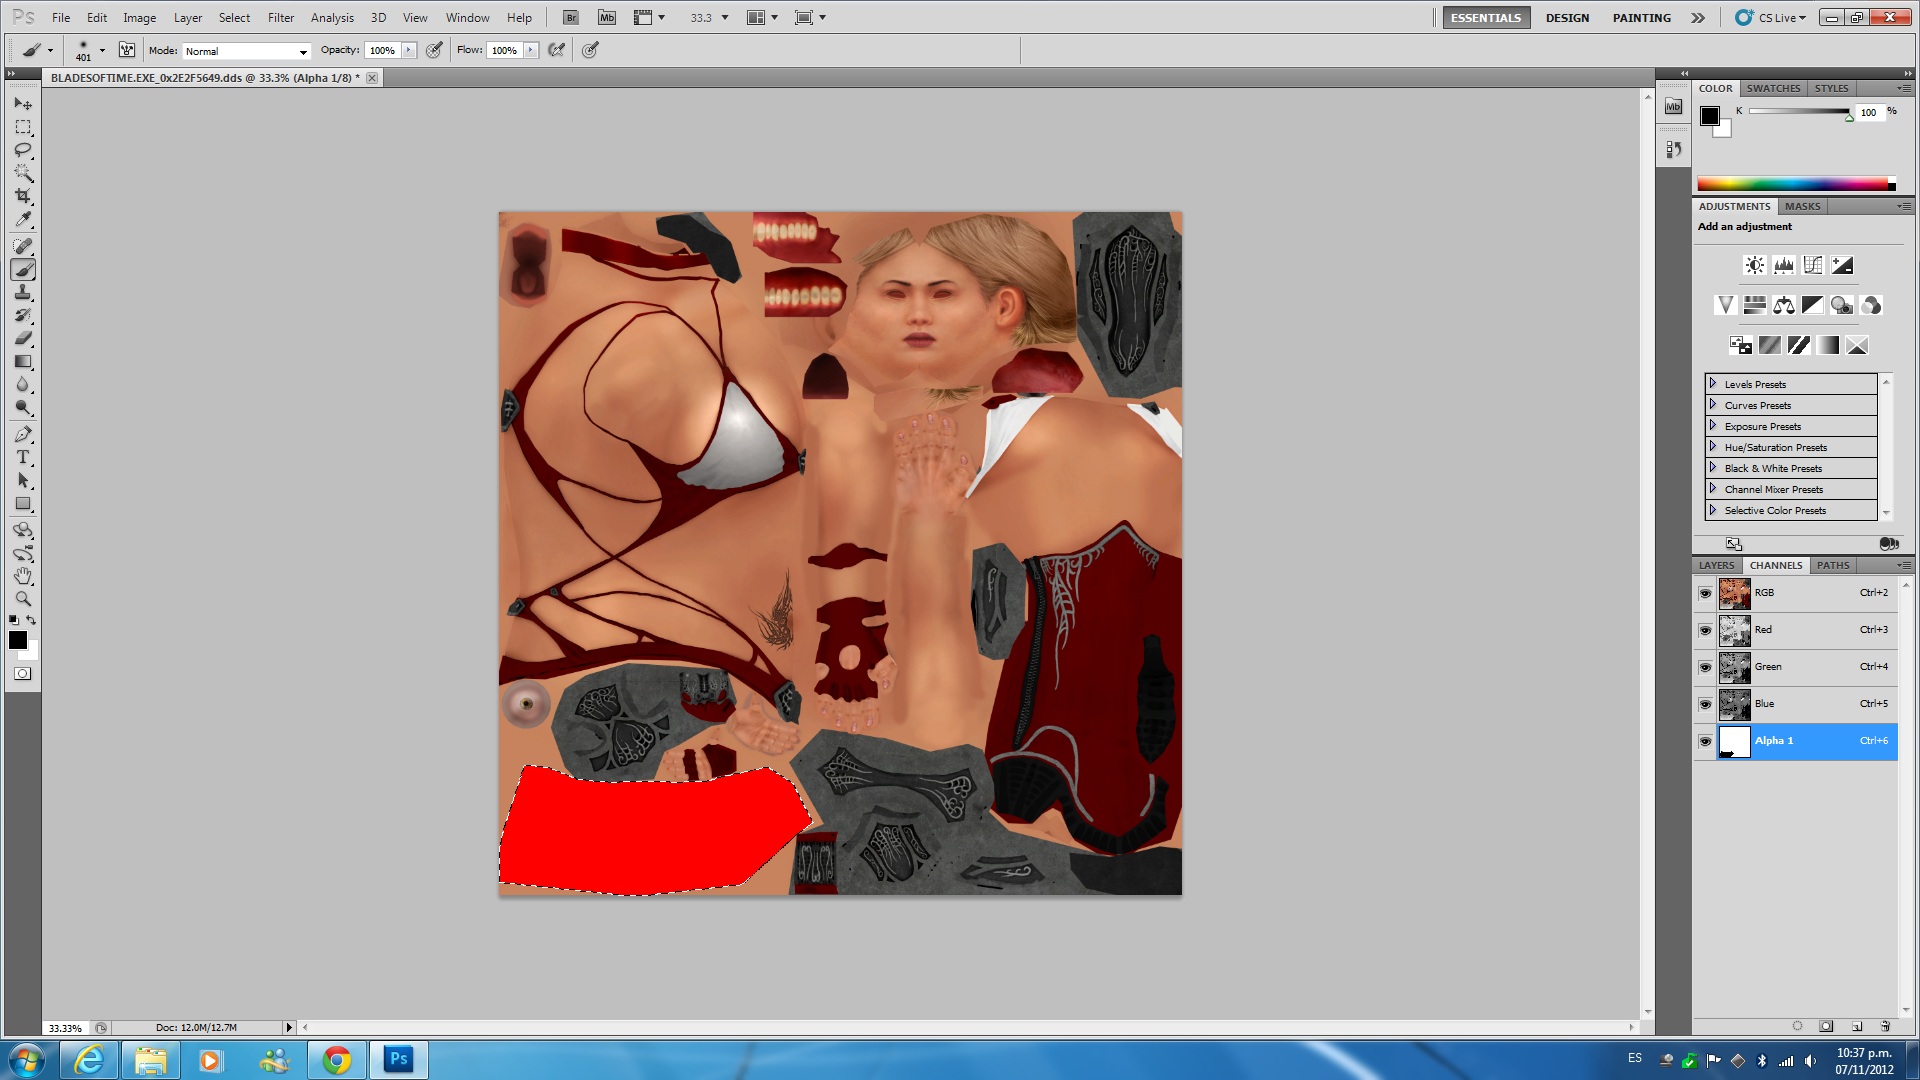Image resolution: width=1920 pixels, height=1080 pixels.
Task: Activate the Zoom tool in toolbox
Action: pyautogui.click(x=23, y=599)
